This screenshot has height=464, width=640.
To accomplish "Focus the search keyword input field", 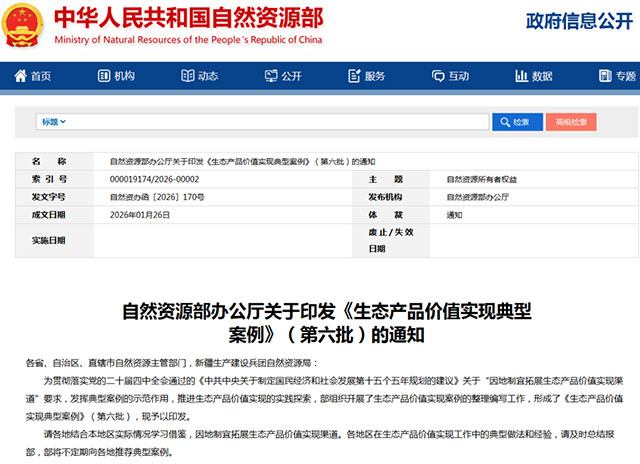I will 280,122.
